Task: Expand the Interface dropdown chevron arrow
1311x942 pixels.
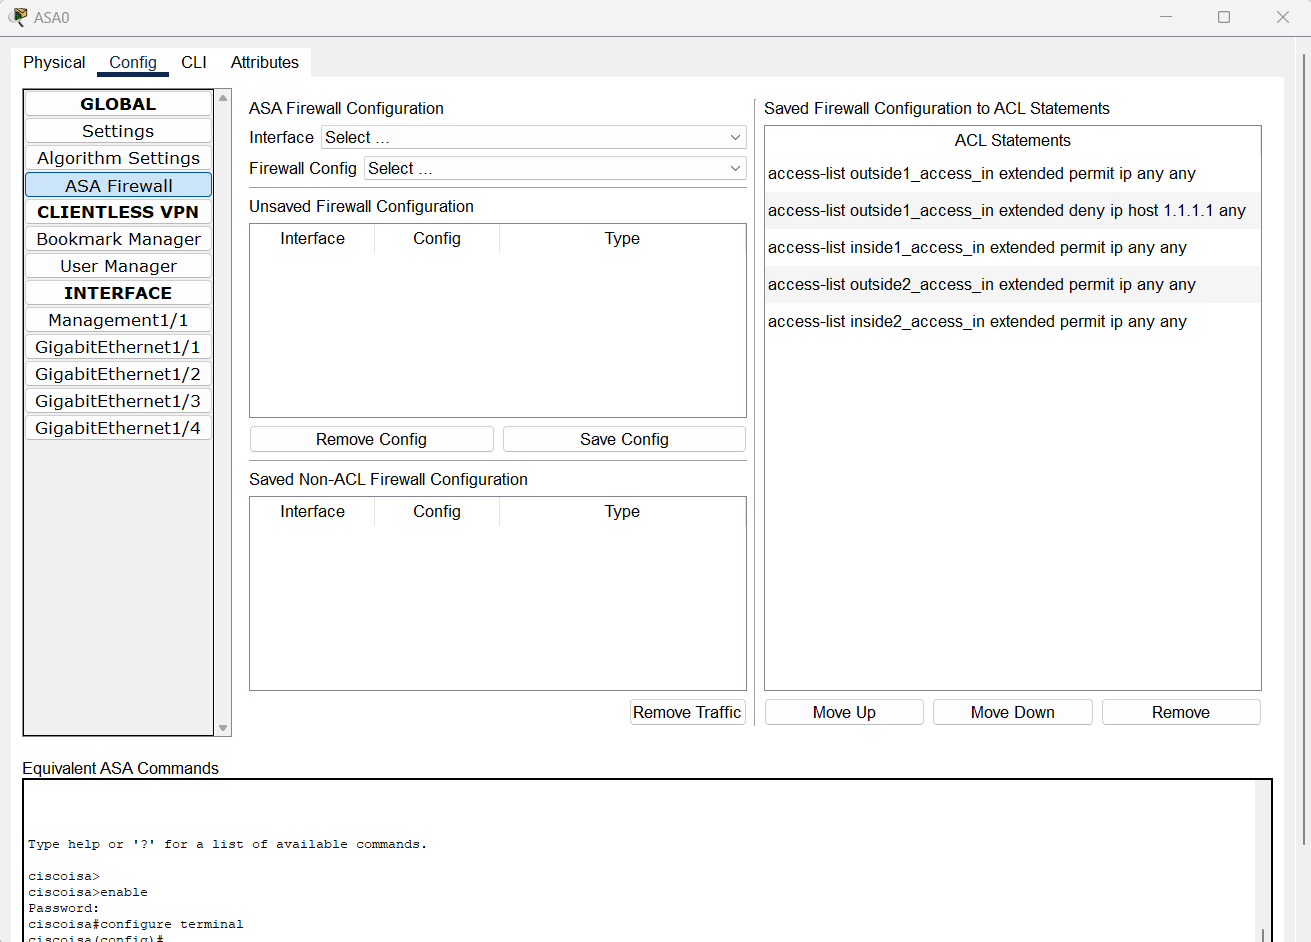Action: 734,137
